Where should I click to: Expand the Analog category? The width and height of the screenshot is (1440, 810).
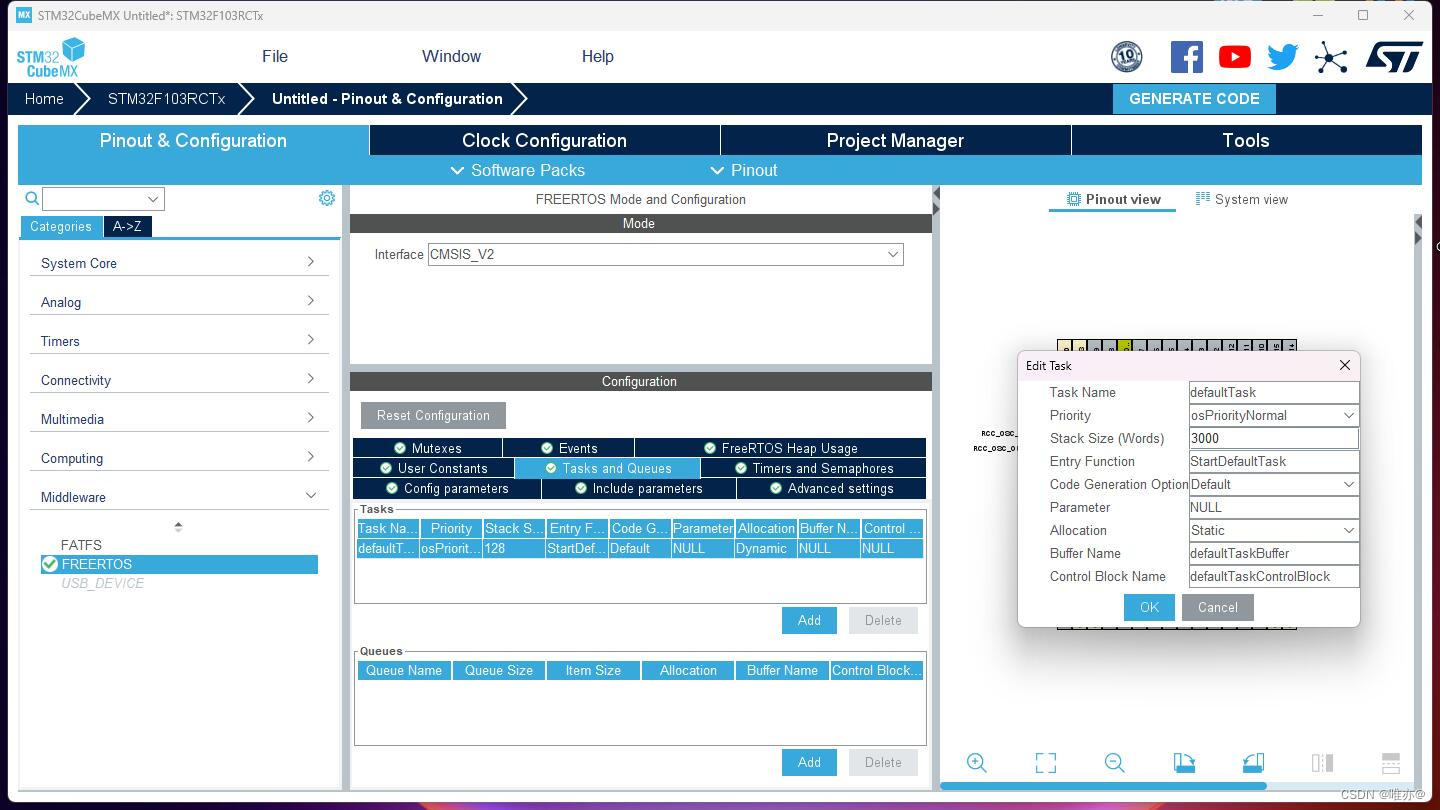point(178,302)
